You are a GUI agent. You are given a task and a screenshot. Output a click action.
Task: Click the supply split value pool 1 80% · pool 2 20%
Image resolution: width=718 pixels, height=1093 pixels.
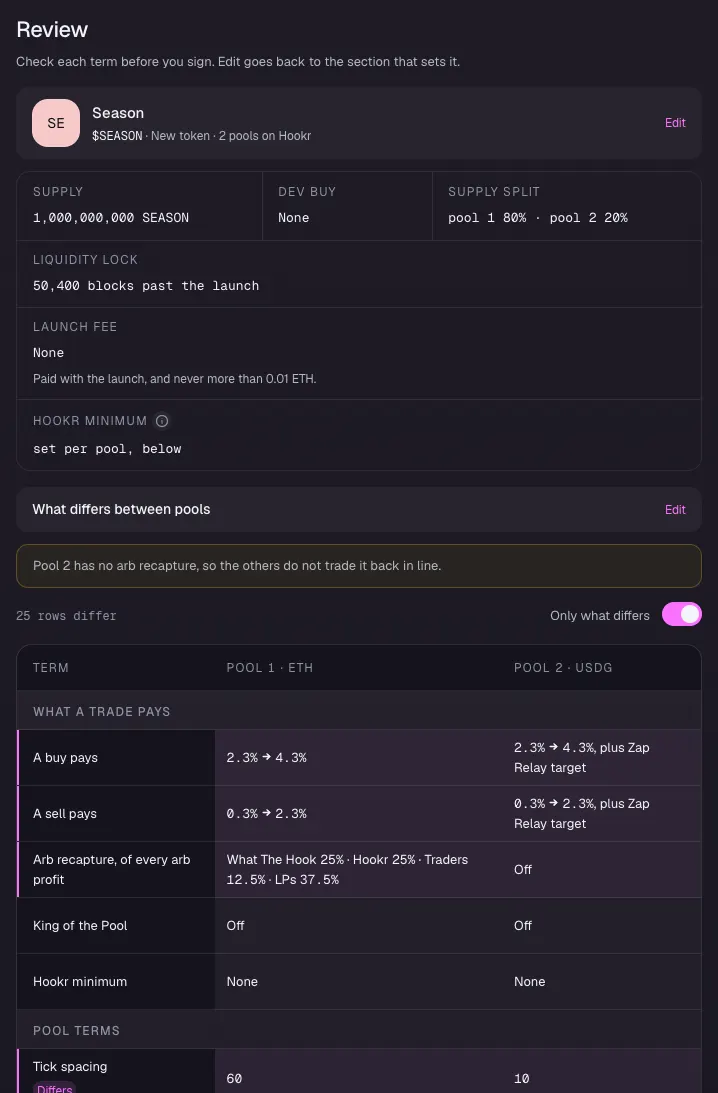click(537, 217)
